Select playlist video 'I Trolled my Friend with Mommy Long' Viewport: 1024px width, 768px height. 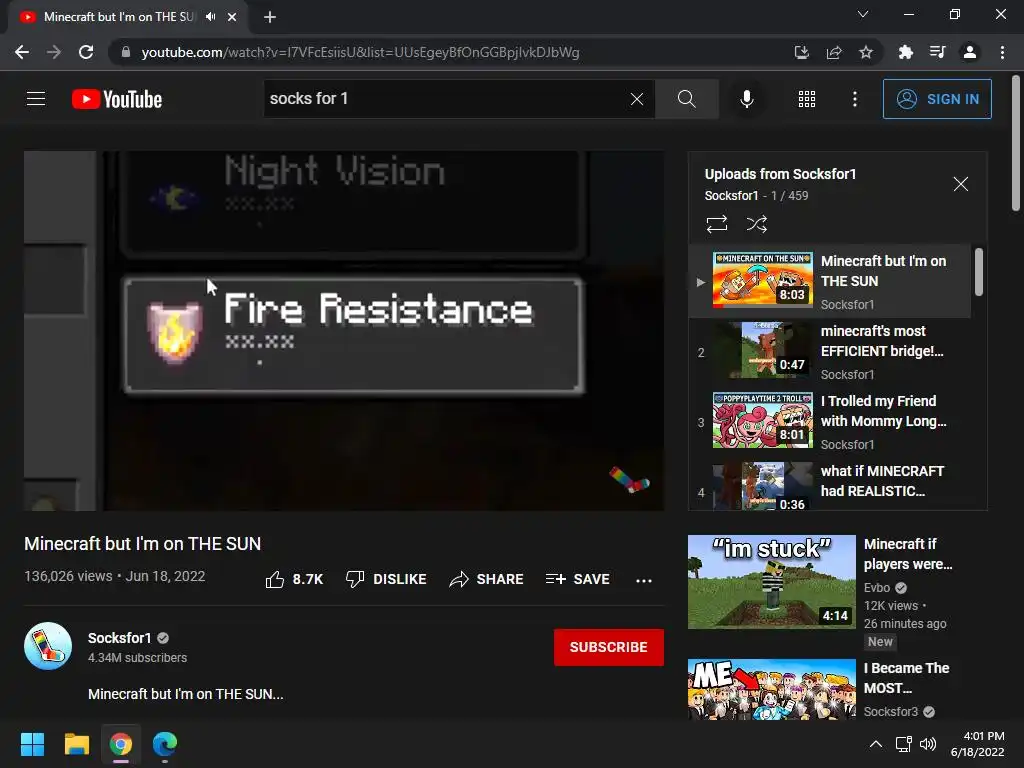click(x=830, y=421)
